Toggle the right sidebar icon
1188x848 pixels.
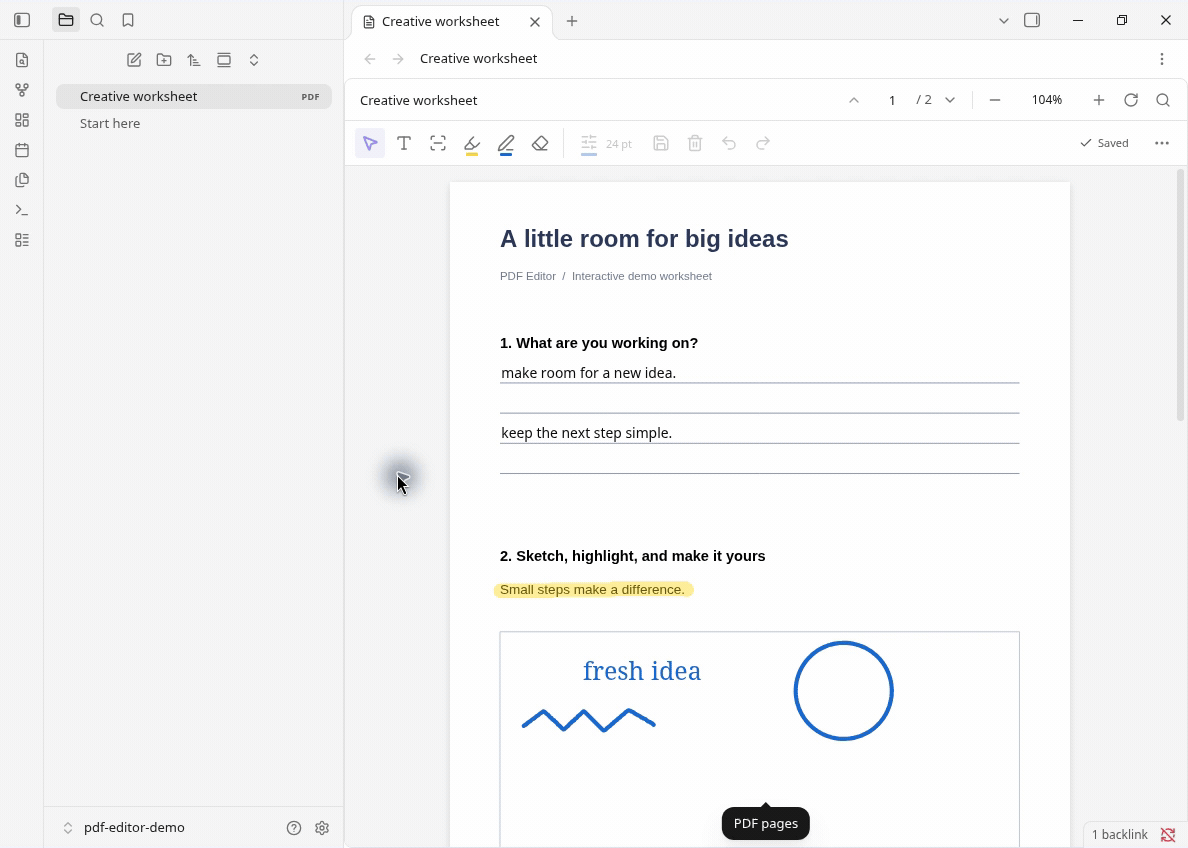1032,20
